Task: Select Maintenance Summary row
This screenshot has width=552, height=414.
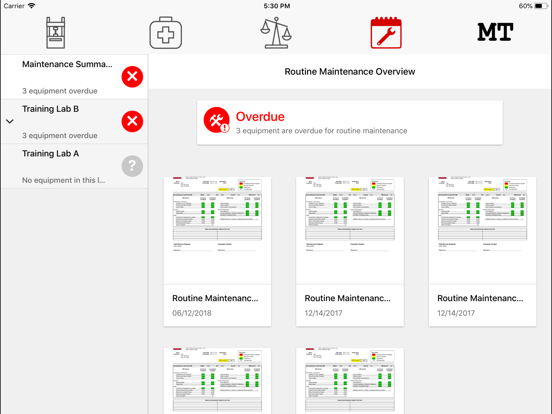Action: click(74, 77)
